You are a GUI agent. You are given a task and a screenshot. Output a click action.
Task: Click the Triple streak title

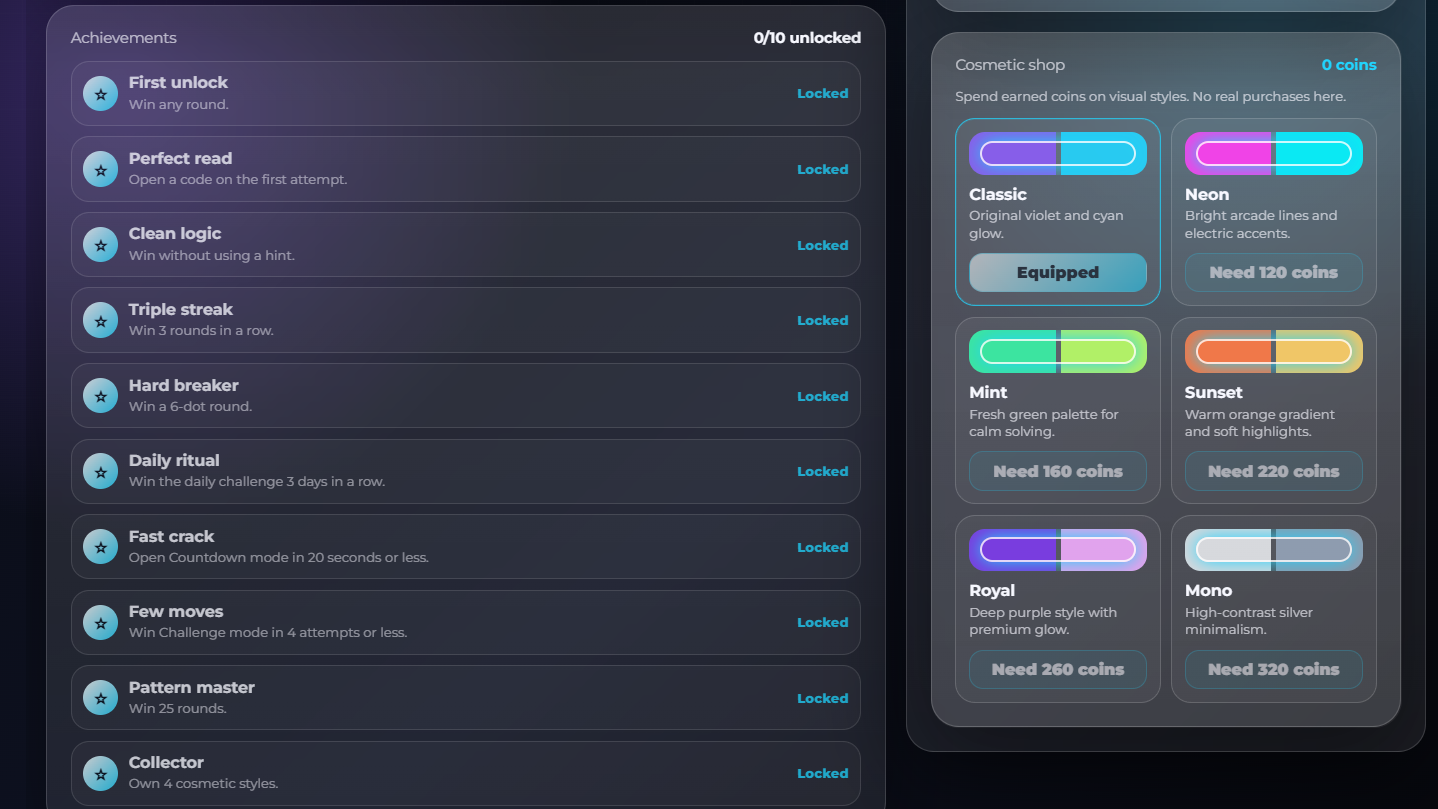181,310
